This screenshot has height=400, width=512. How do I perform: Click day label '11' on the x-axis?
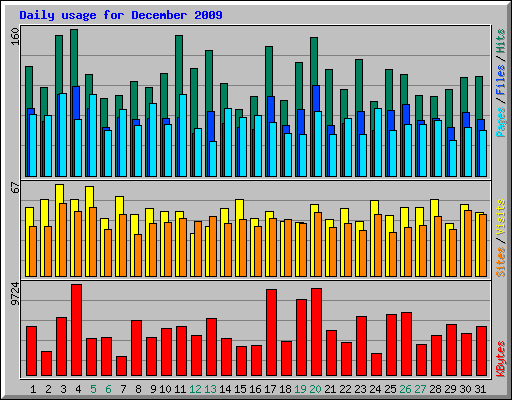point(180,389)
